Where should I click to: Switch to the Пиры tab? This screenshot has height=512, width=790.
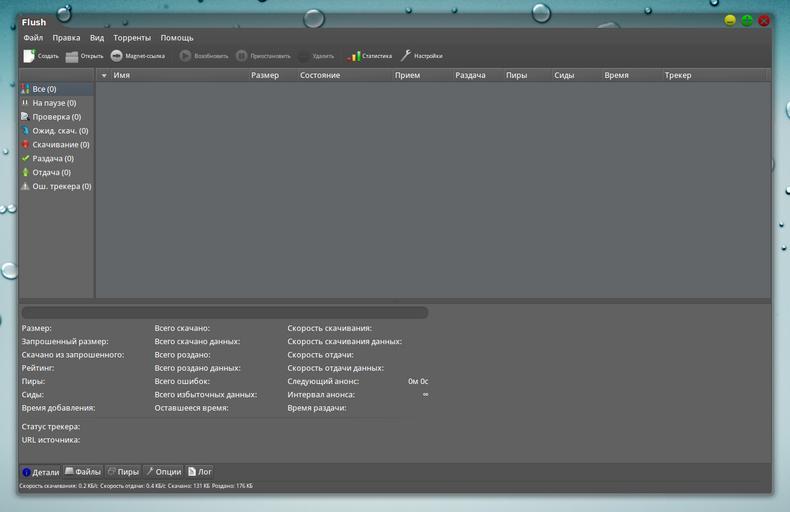[x=123, y=472]
